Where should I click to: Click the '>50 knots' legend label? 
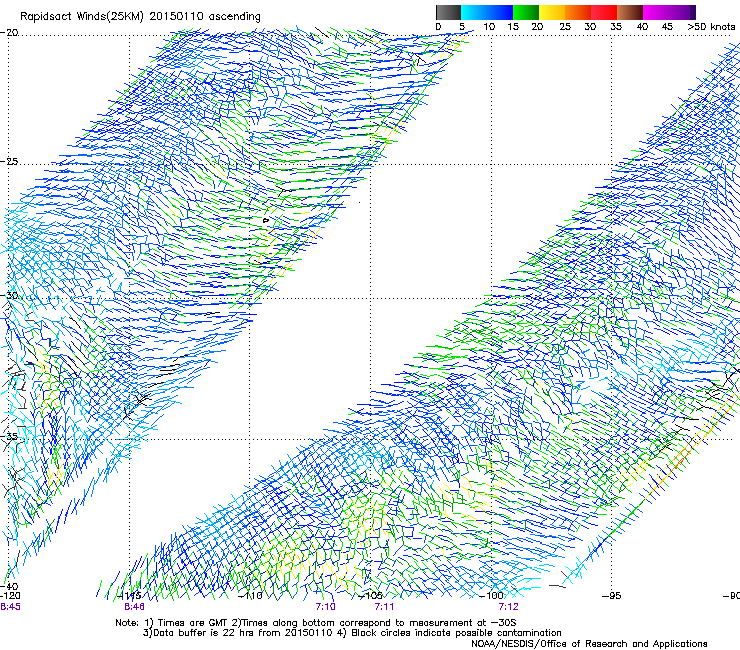(x=711, y=27)
